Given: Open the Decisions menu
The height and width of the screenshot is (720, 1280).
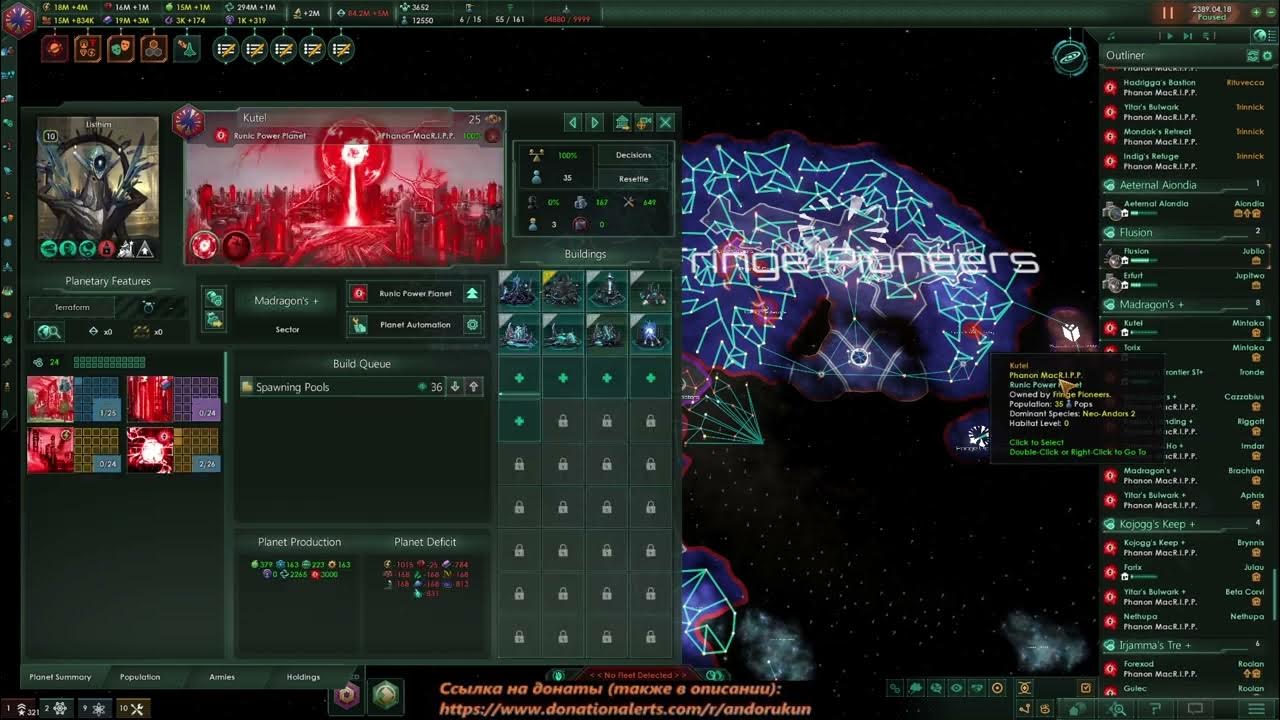Looking at the screenshot, I should tap(633, 155).
